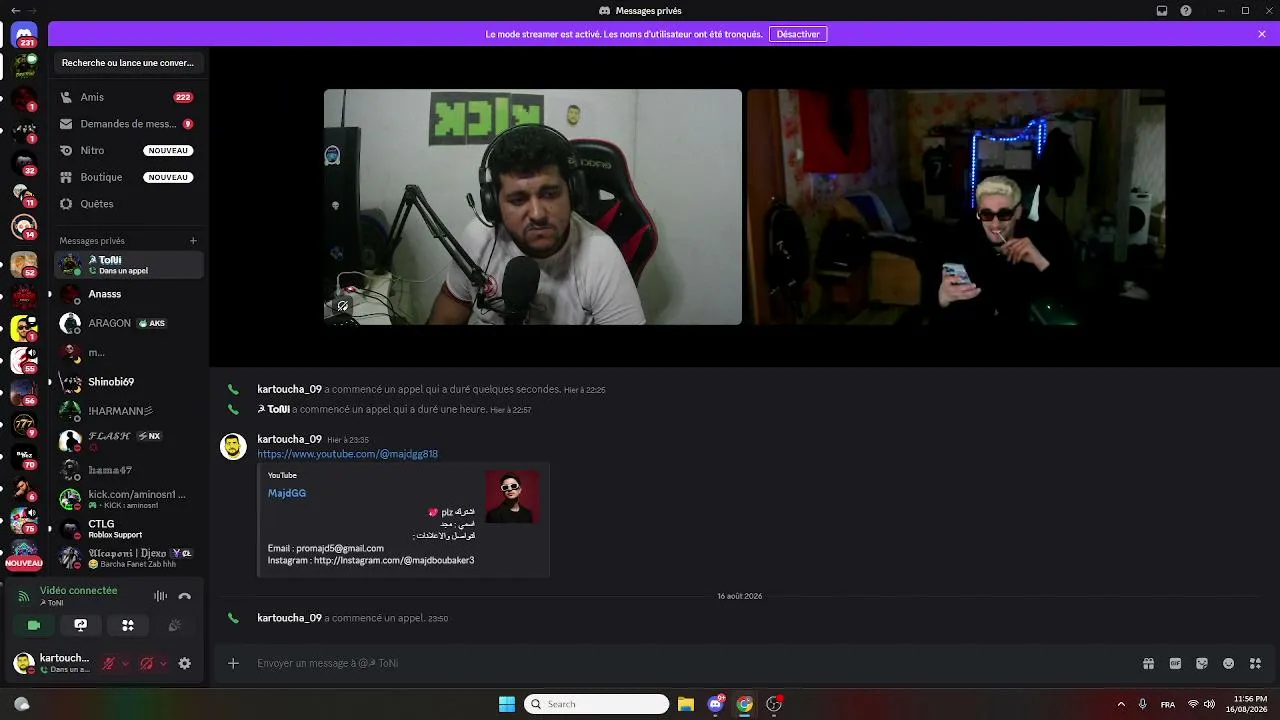Open the server with 32 badge
1280x720 pixels.
pos(24,163)
